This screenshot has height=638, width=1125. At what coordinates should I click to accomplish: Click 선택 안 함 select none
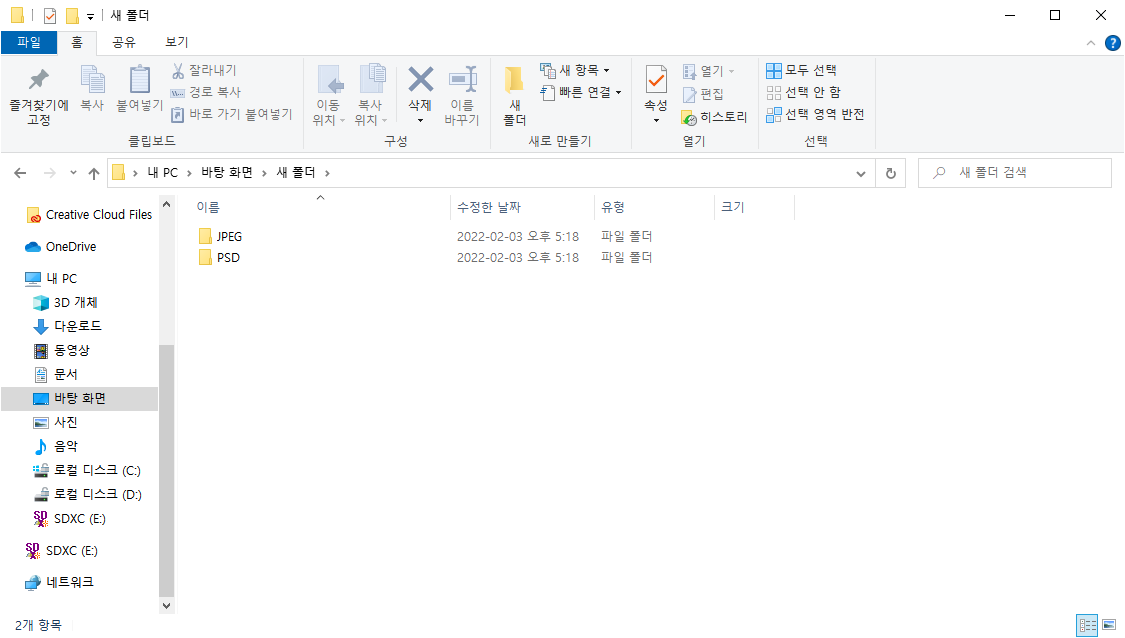tap(804, 93)
